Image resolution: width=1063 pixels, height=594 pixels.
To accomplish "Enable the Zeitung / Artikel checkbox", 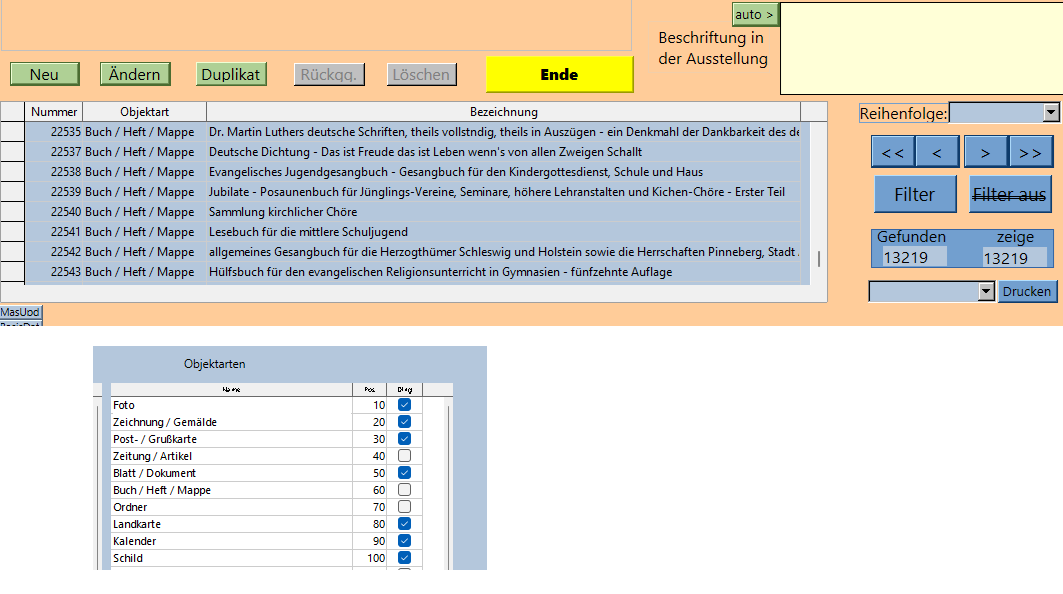I will click(404, 456).
